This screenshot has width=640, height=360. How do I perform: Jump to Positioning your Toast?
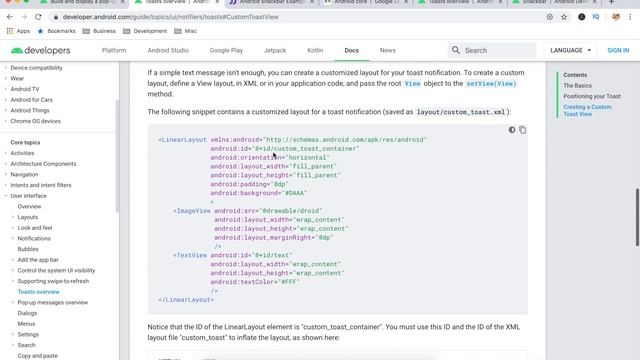(x=592, y=96)
